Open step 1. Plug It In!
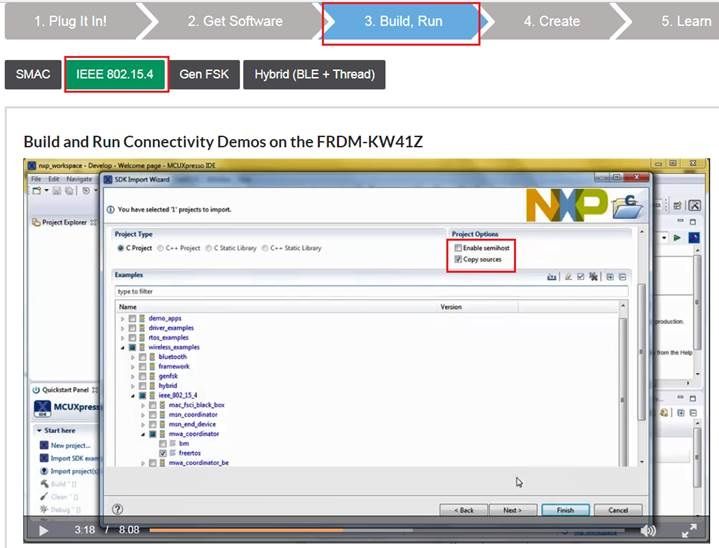Image resolution: width=719 pixels, height=548 pixels. (70, 22)
